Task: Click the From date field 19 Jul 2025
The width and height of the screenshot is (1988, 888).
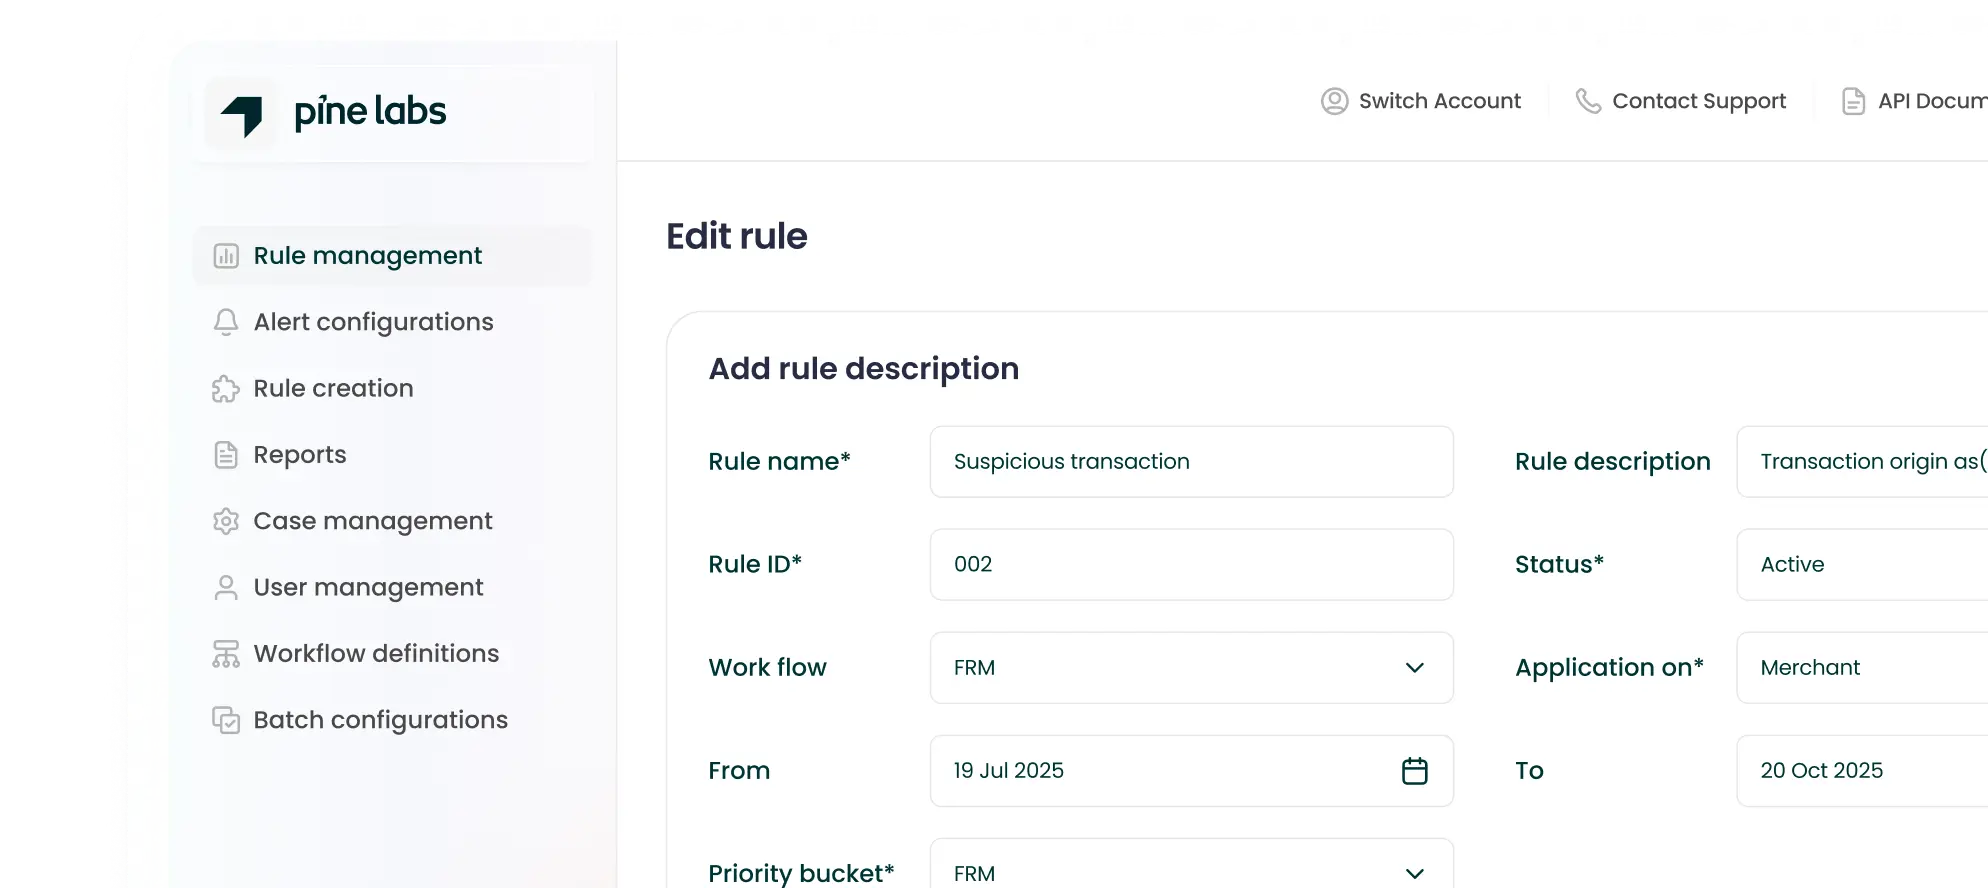Action: (1192, 771)
